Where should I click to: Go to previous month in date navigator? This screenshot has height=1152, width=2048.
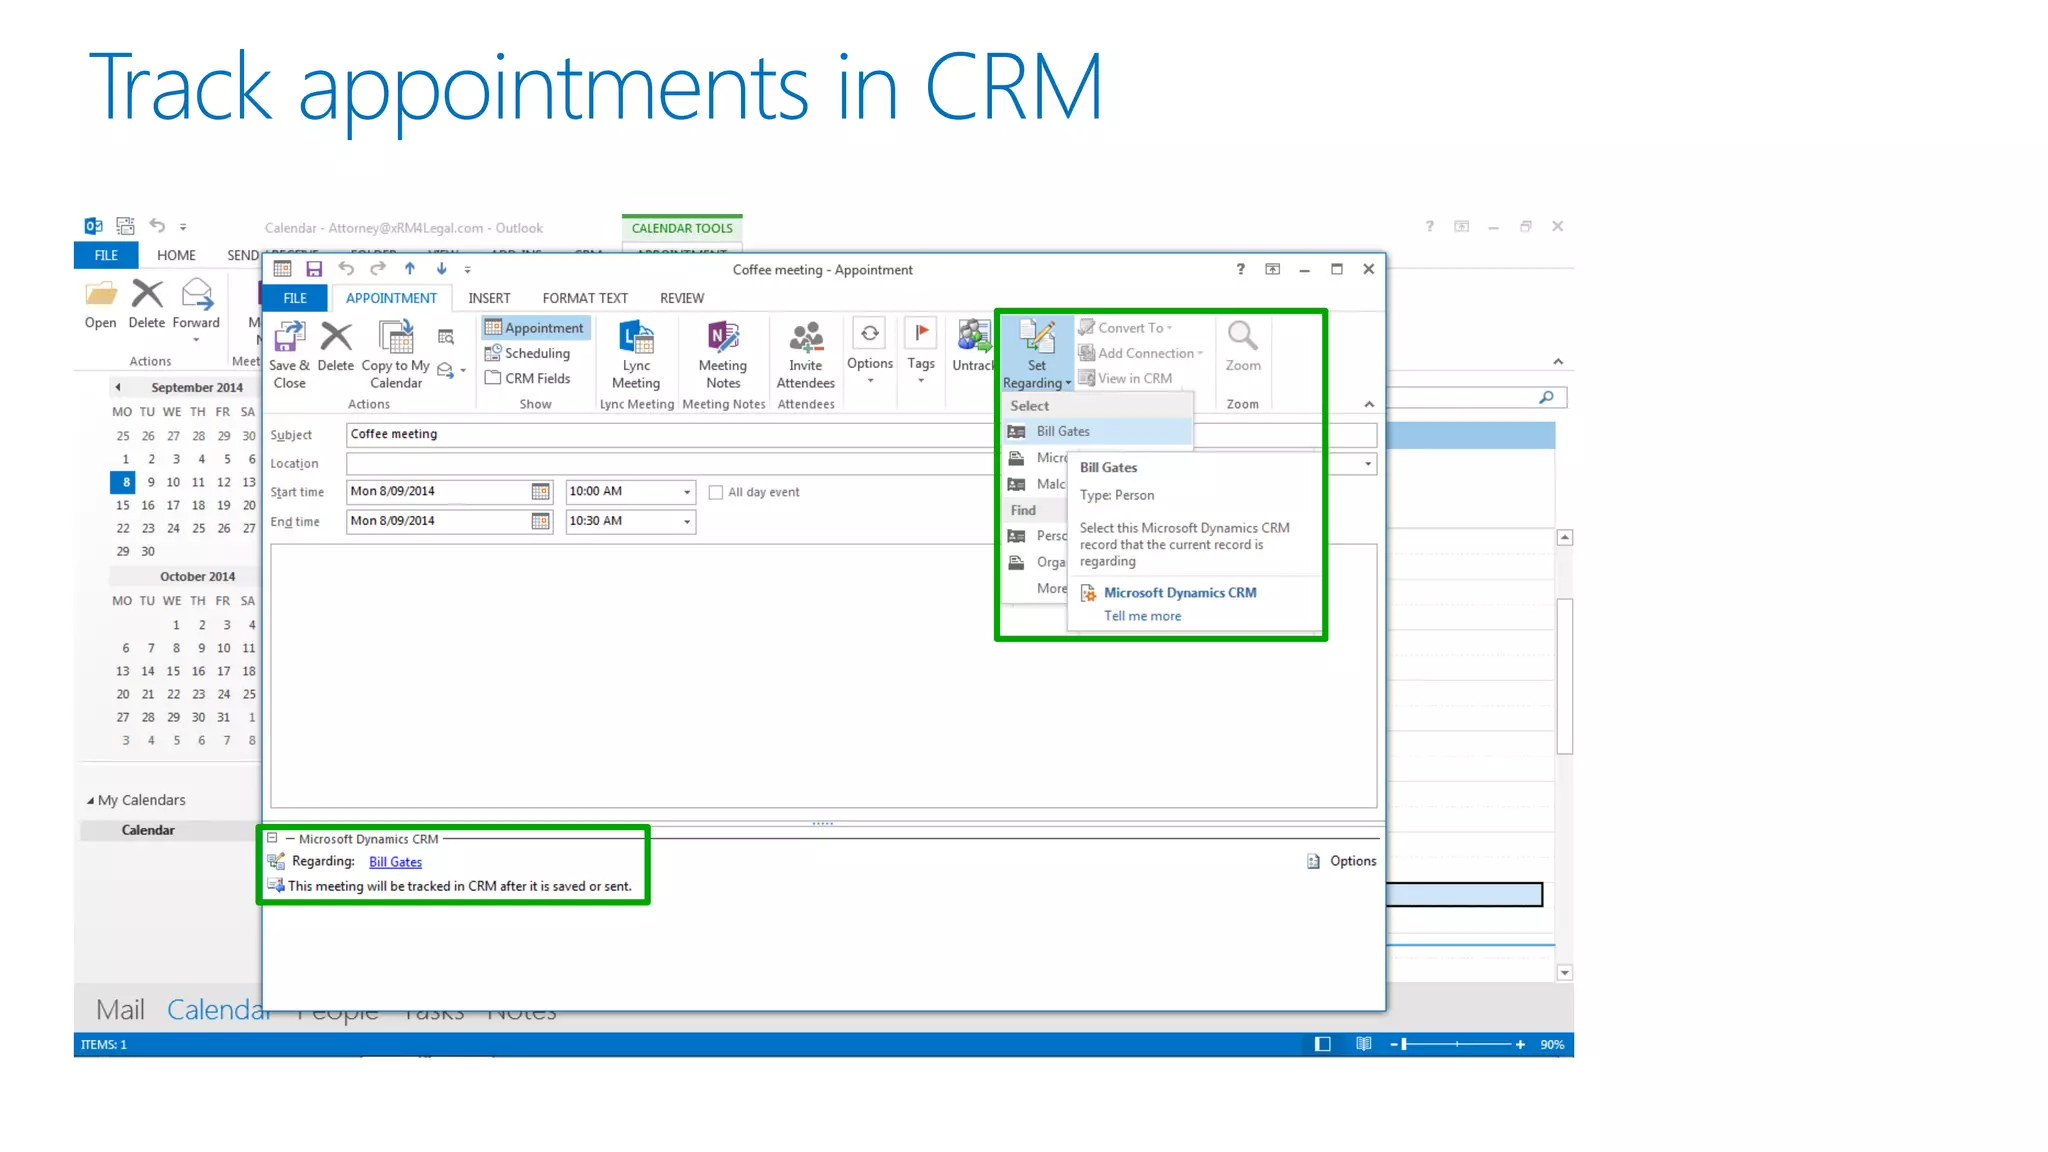pyautogui.click(x=118, y=387)
